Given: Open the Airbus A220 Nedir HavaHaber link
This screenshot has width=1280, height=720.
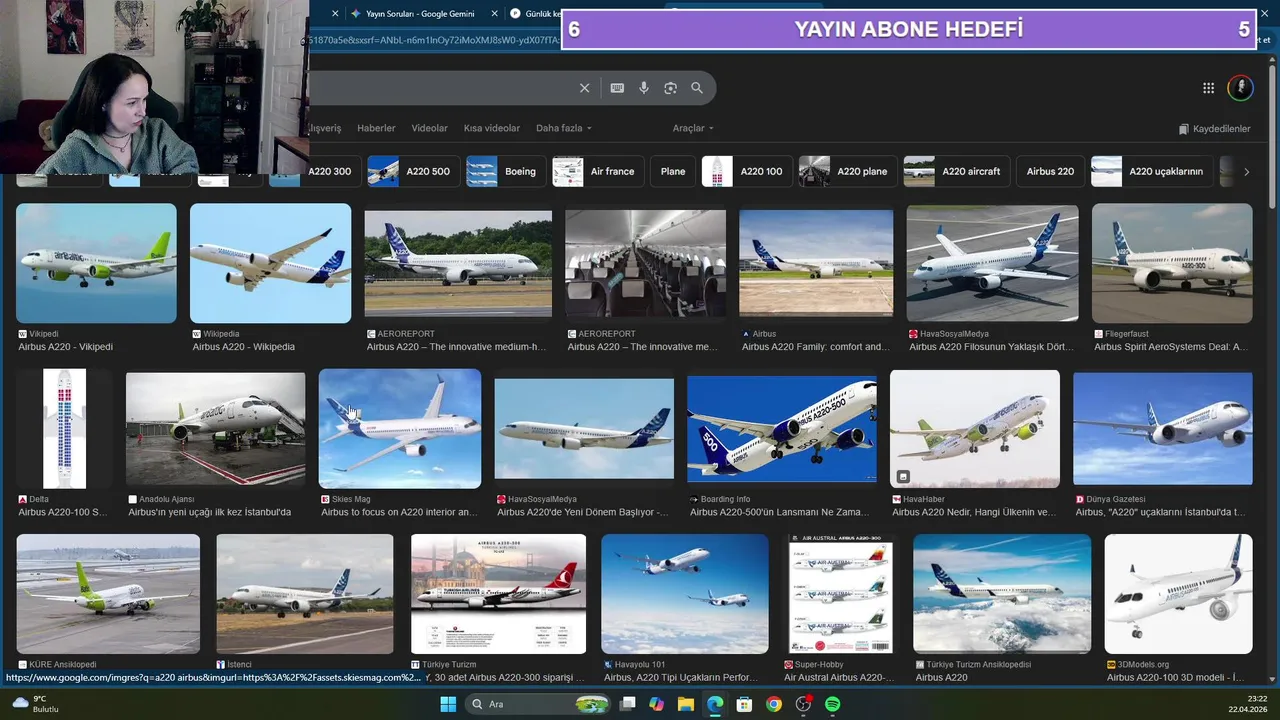Looking at the screenshot, I should (974, 512).
